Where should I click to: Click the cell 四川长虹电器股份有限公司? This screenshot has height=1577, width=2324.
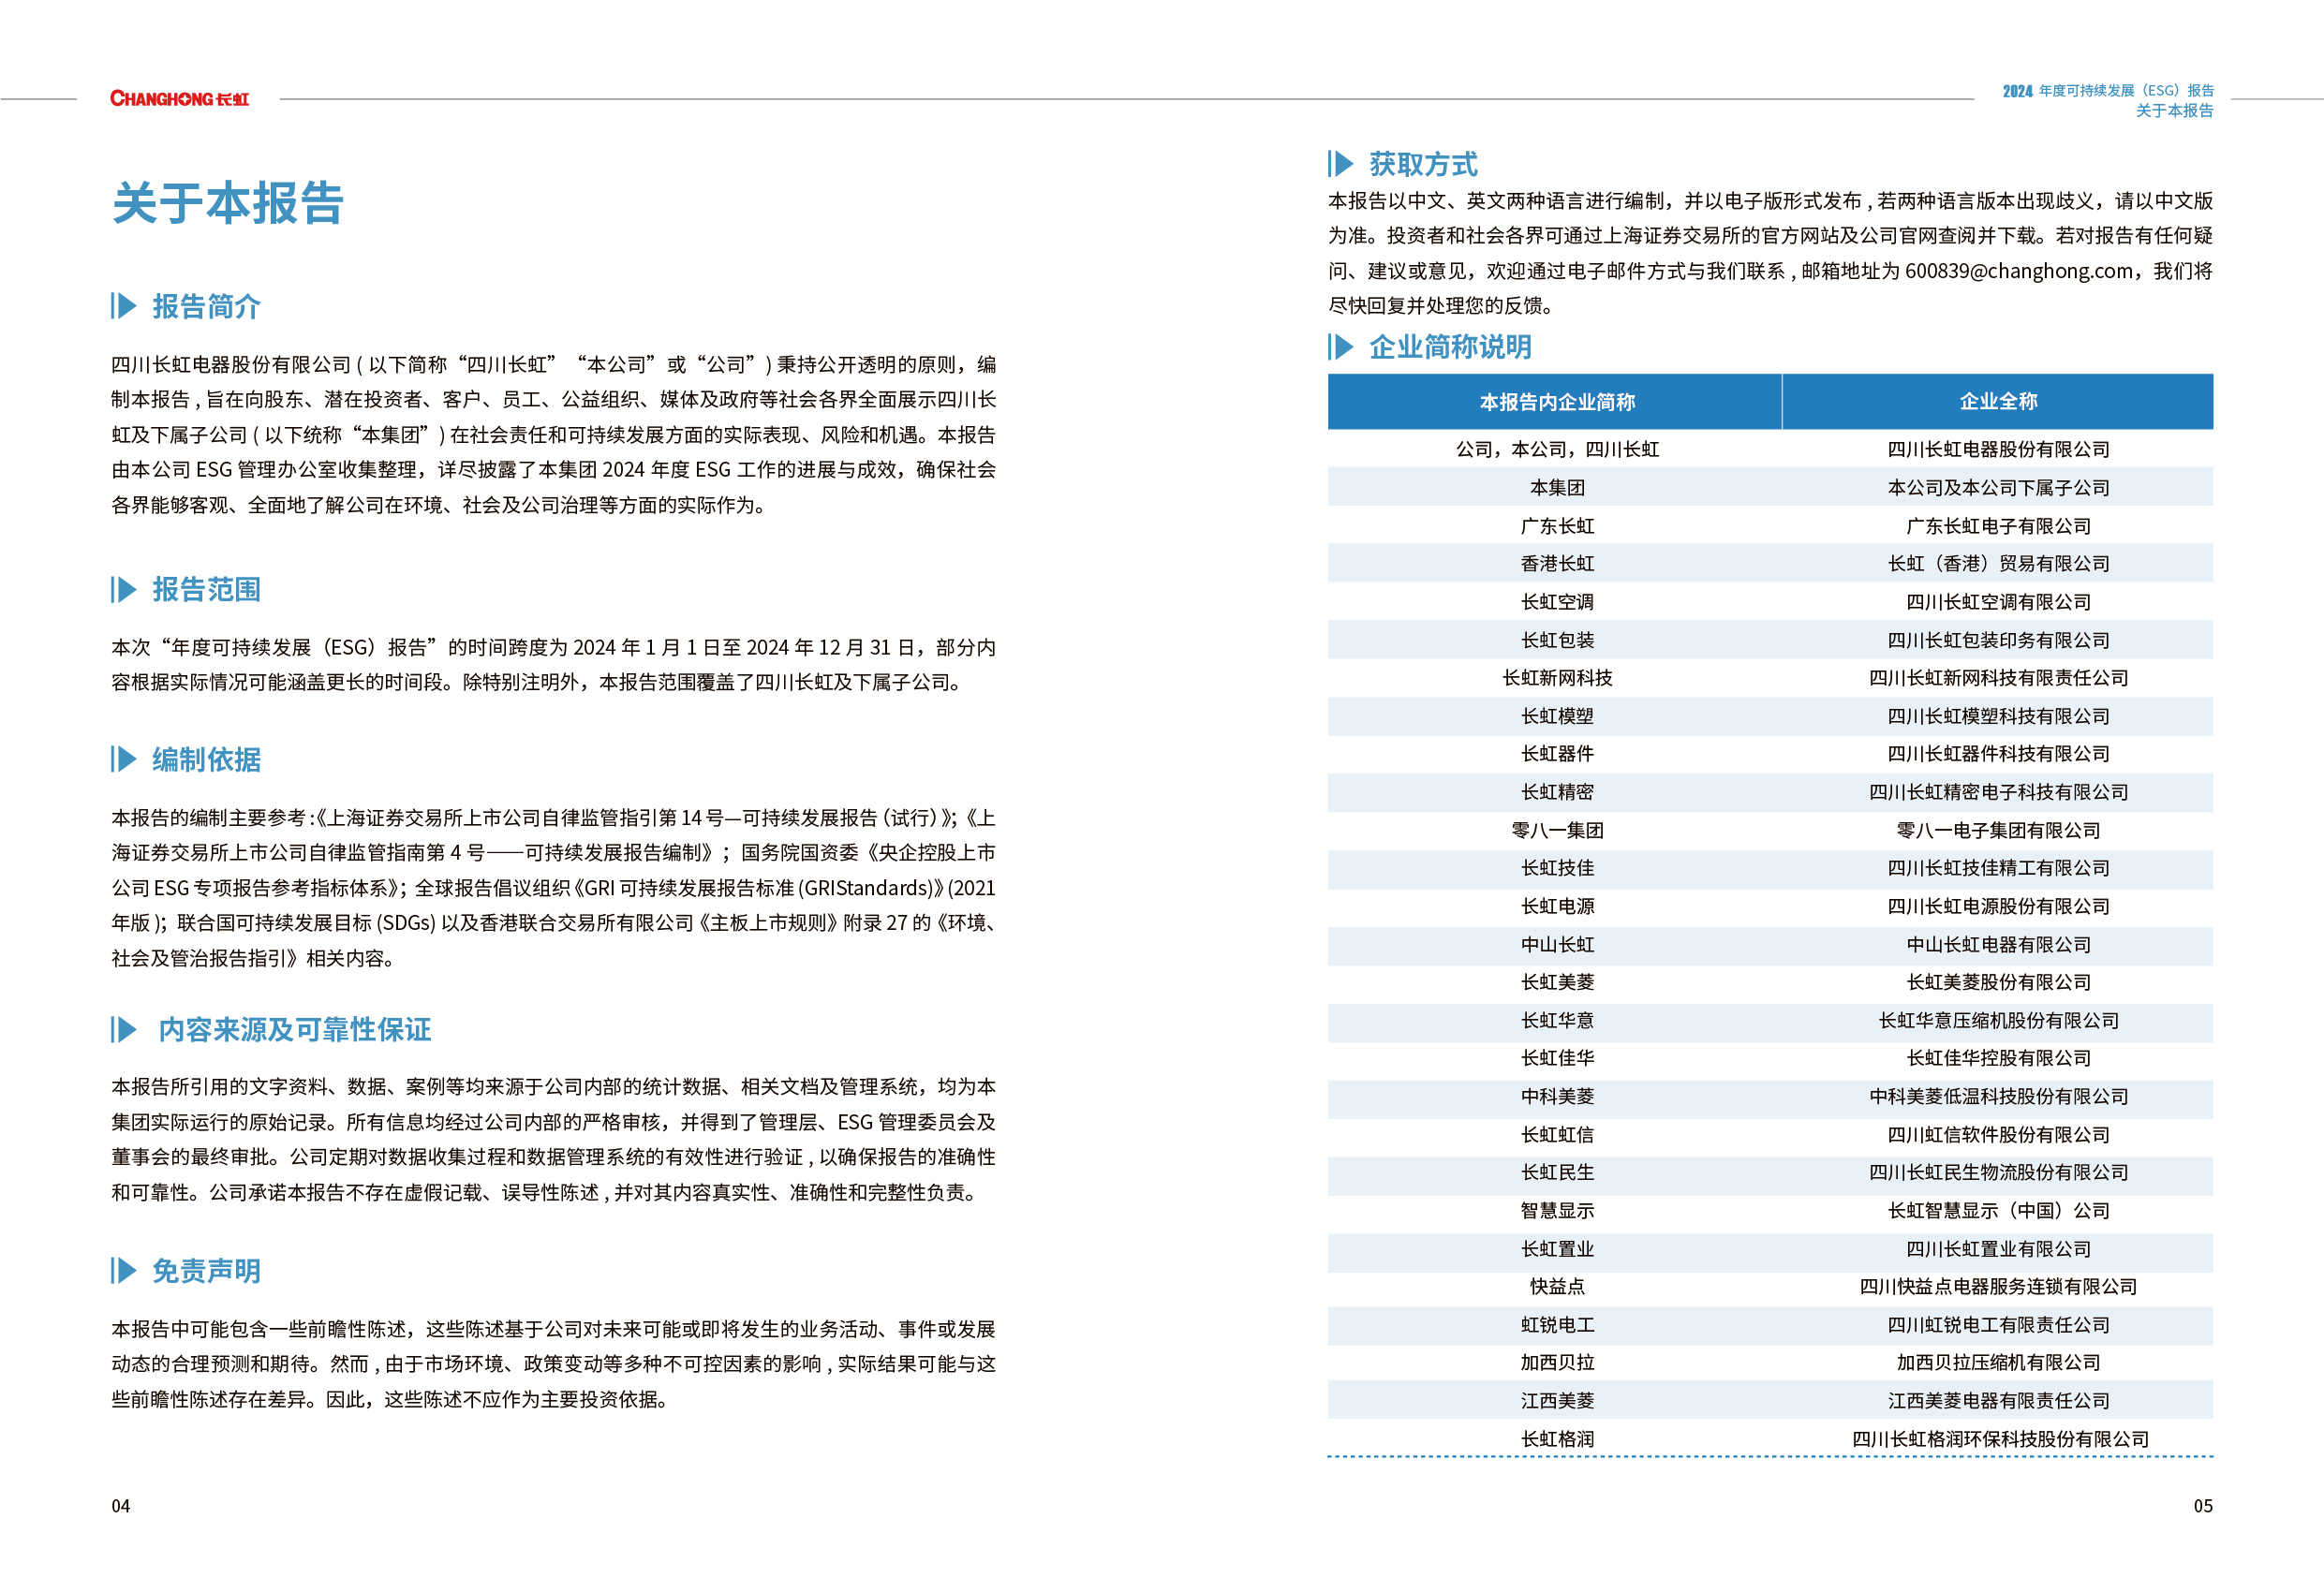1998,449
